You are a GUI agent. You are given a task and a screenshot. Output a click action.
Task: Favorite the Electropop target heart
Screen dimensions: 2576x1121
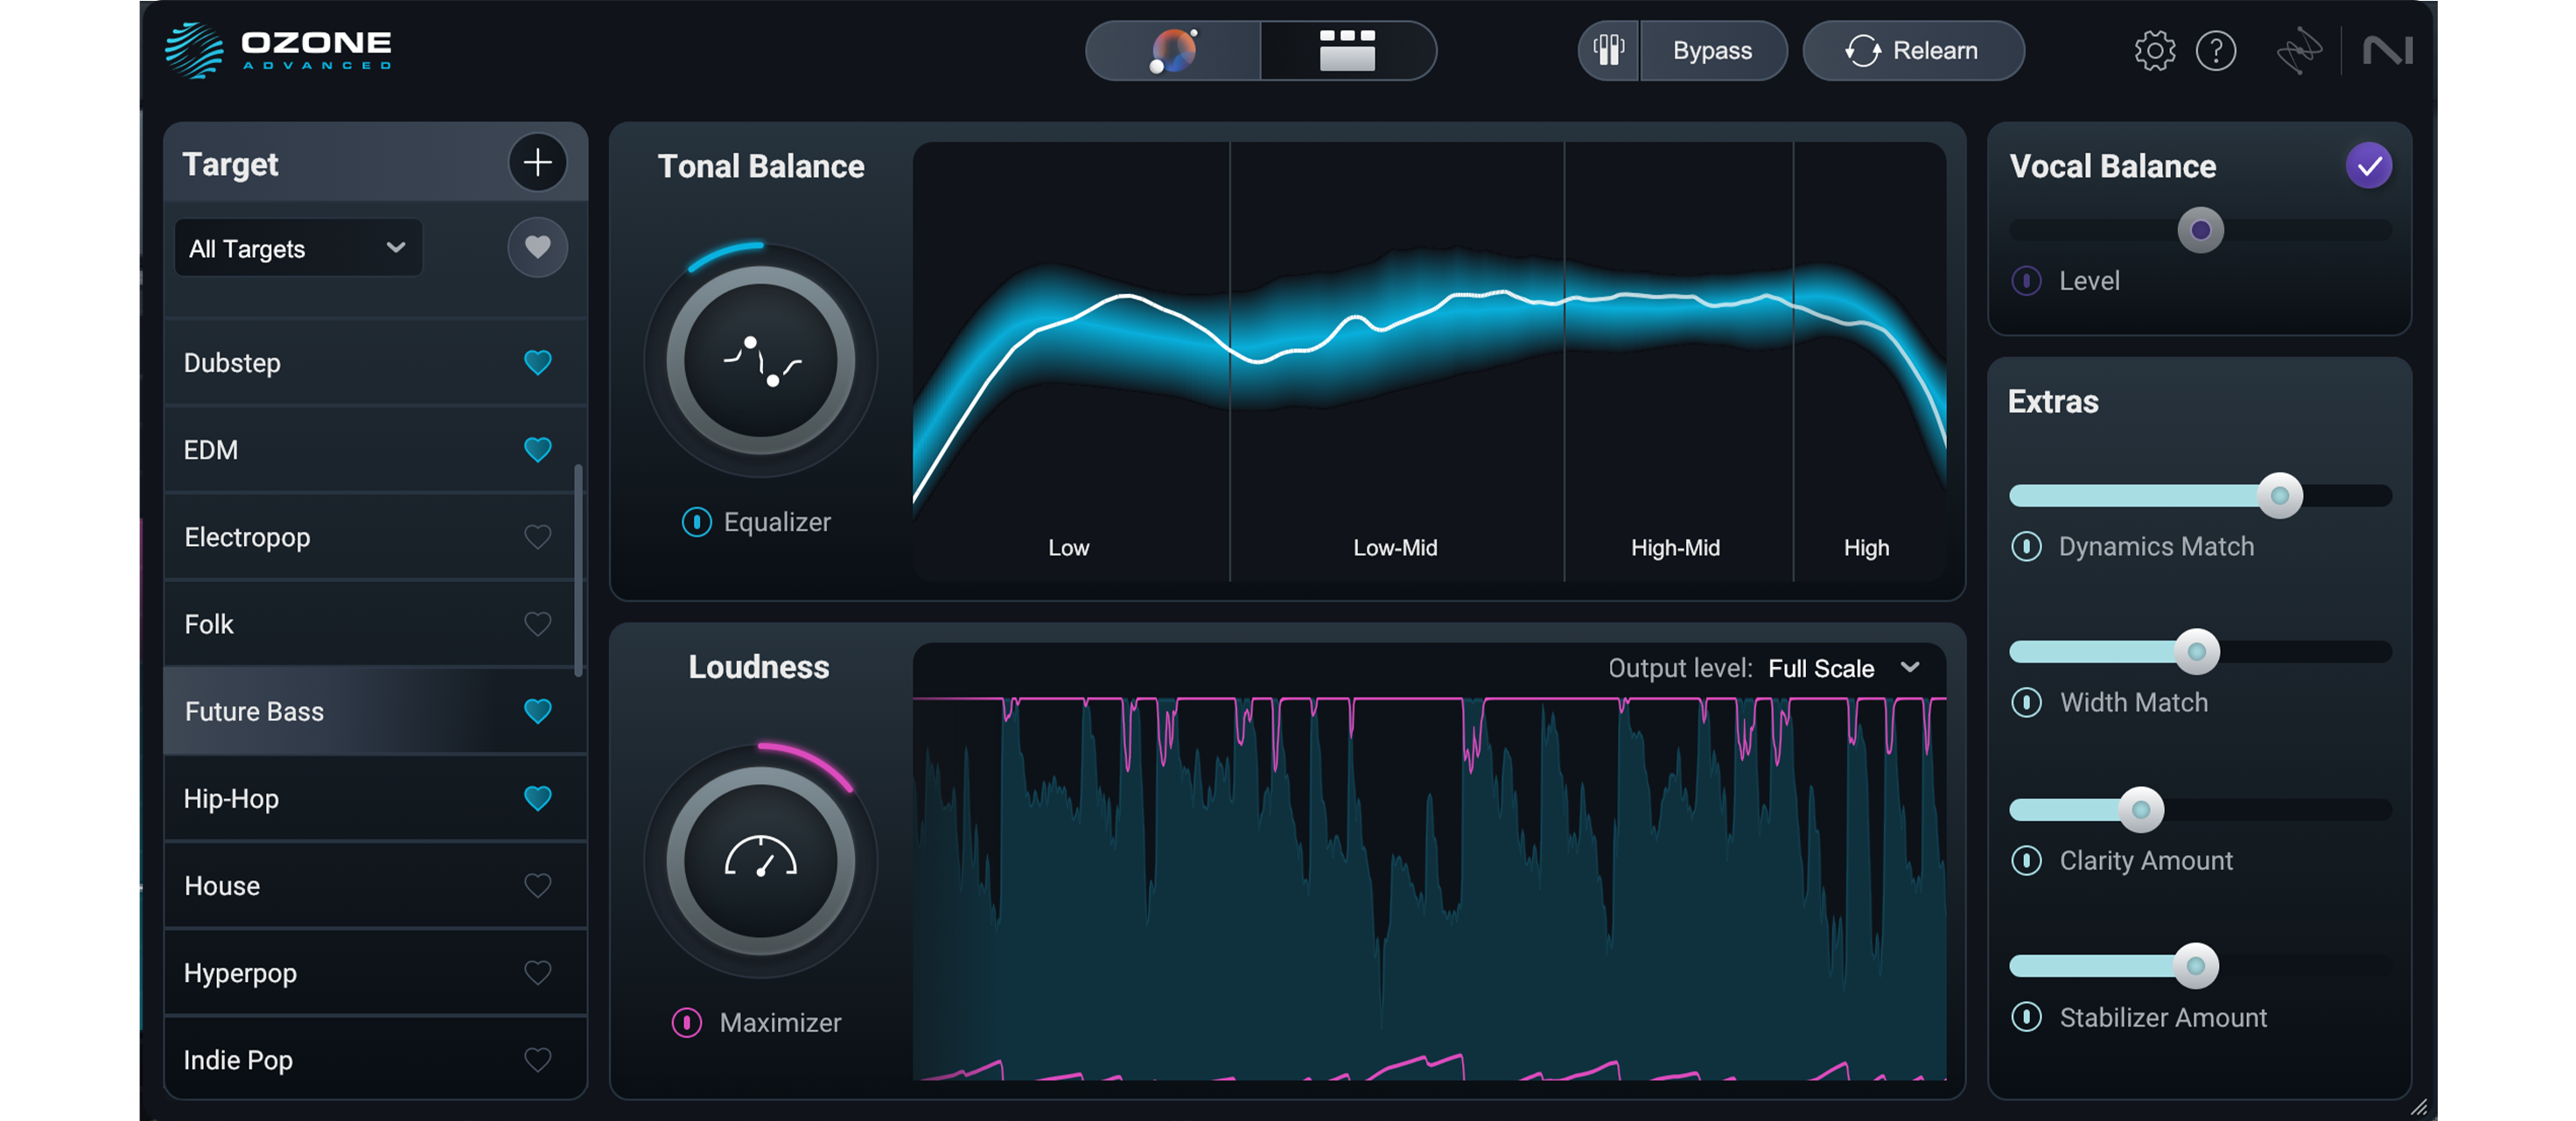(x=537, y=537)
